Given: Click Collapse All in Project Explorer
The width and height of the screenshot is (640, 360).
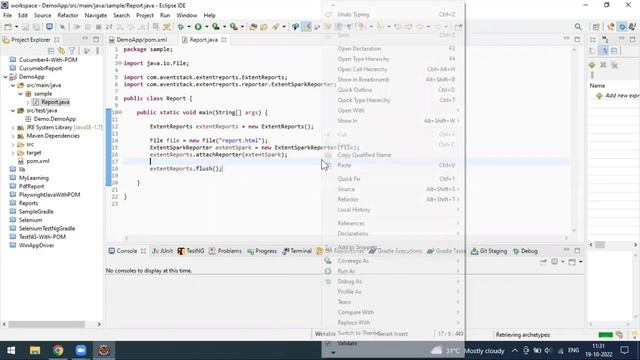Looking at the screenshot, I should click(51, 51).
